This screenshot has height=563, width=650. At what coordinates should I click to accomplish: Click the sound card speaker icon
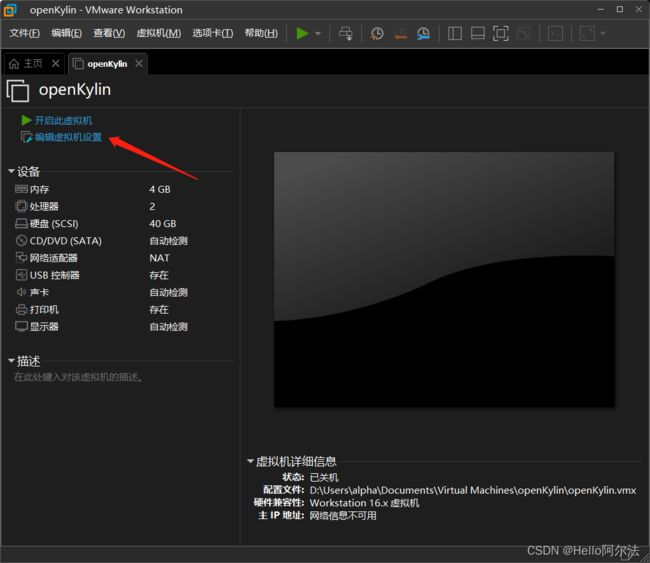[21, 292]
